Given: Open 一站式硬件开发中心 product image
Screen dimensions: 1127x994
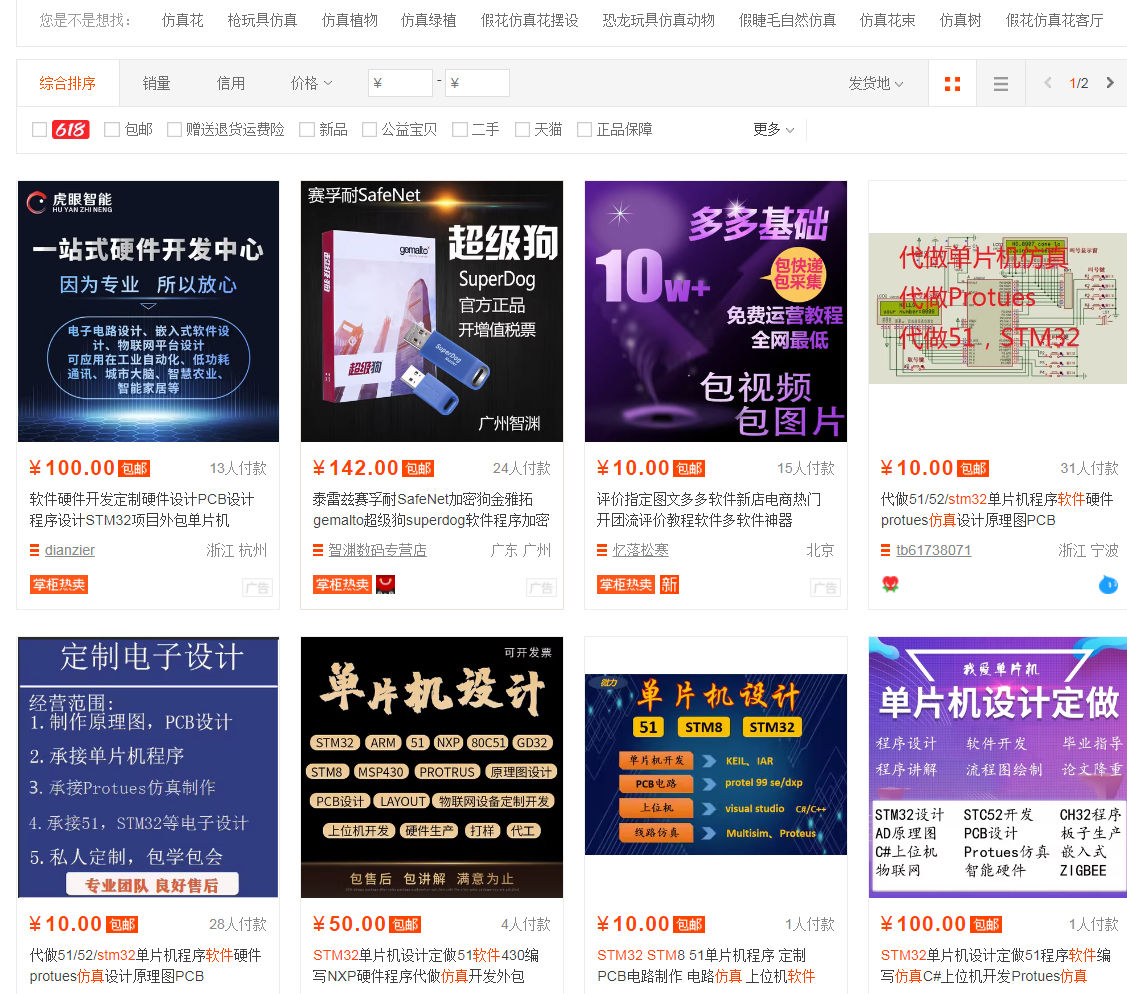Looking at the screenshot, I should [x=148, y=311].
